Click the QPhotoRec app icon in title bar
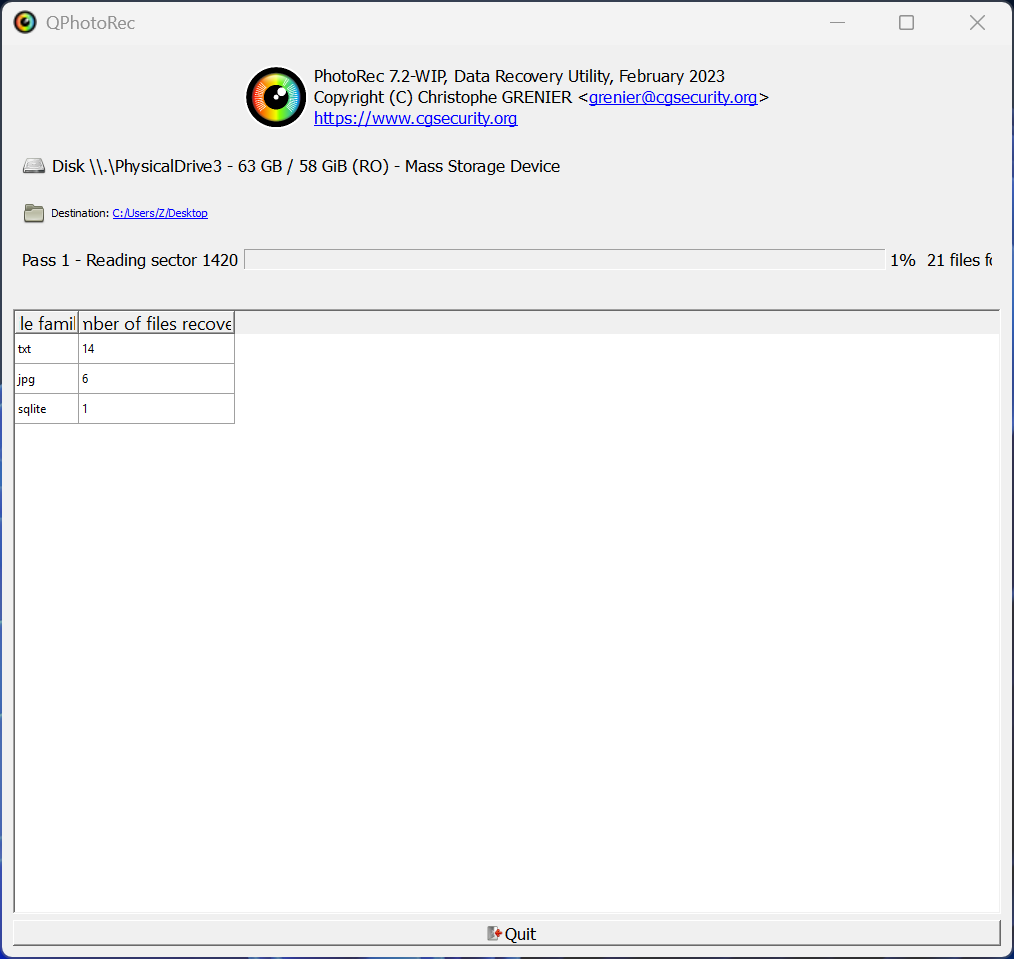The height and width of the screenshot is (959, 1014). 25,23
